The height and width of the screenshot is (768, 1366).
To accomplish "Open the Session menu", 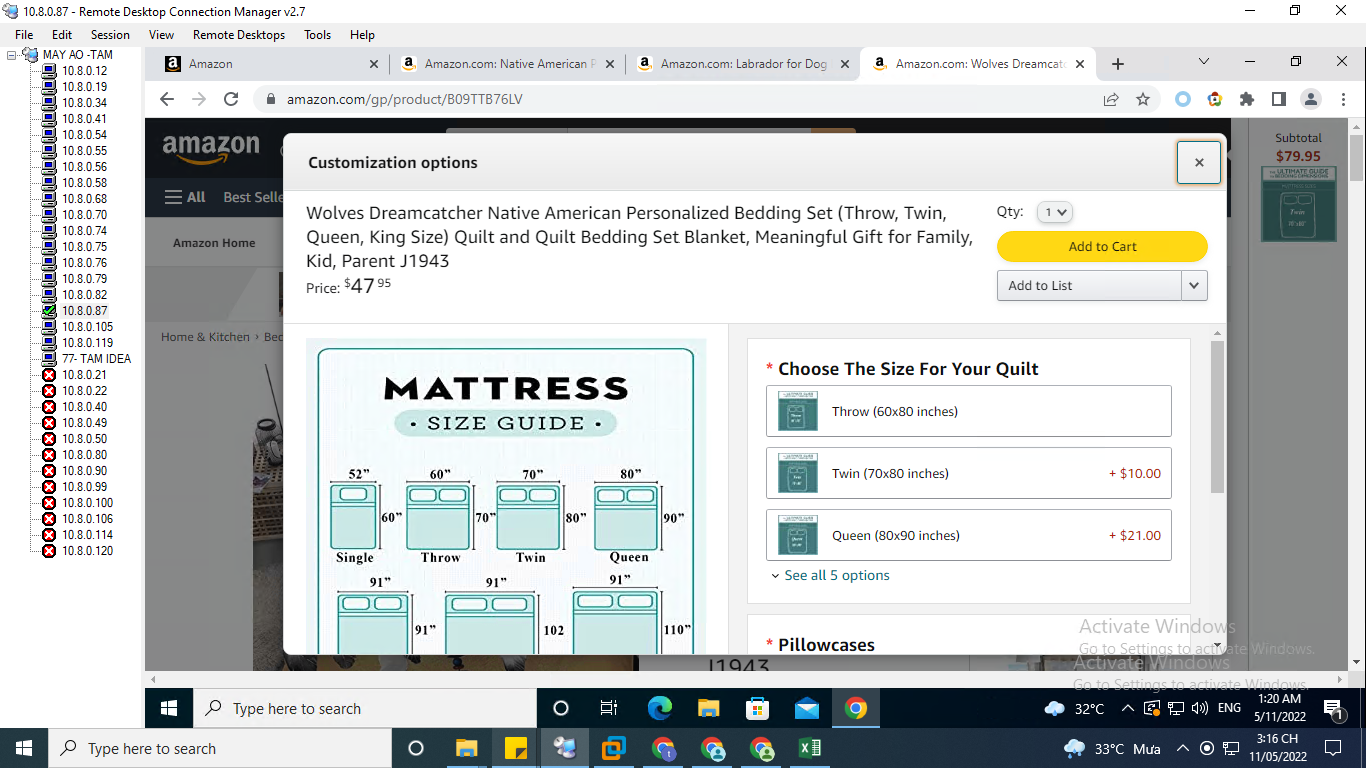I will click(110, 34).
